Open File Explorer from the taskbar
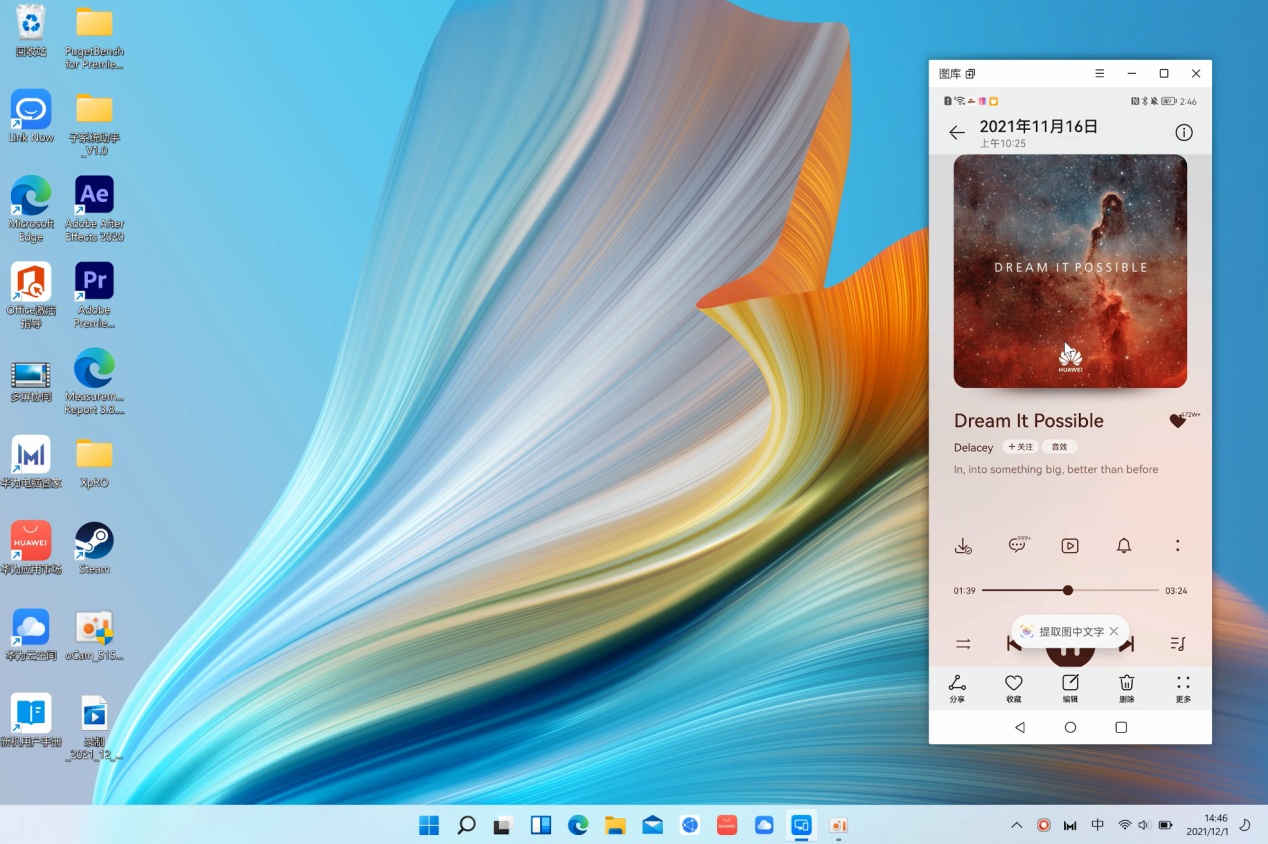The height and width of the screenshot is (844, 1268). tap(615, 825)
